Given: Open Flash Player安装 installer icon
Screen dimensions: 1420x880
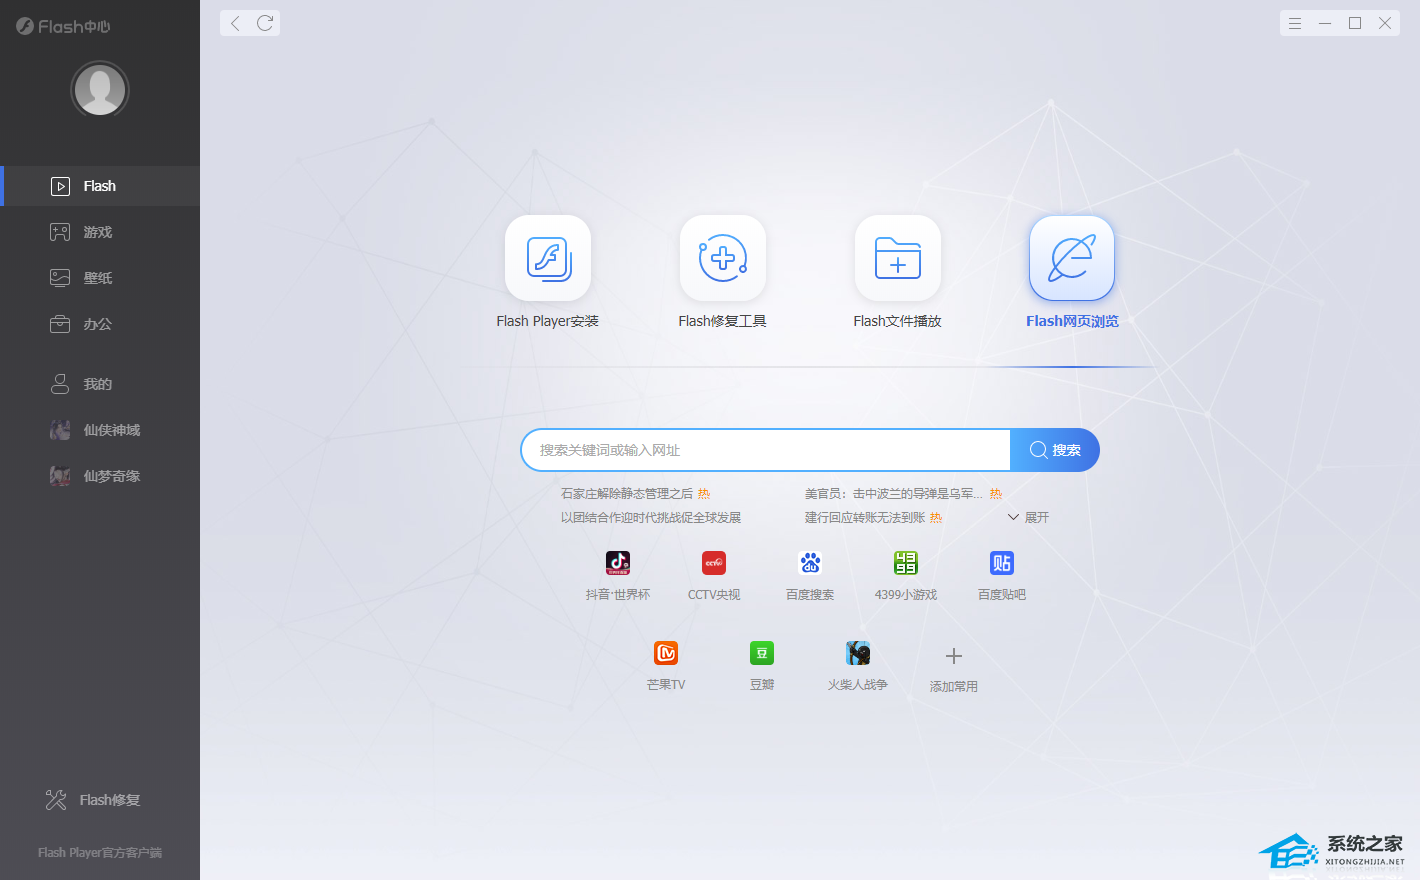Looking at the screenshot, I should (x=548, y=258).
